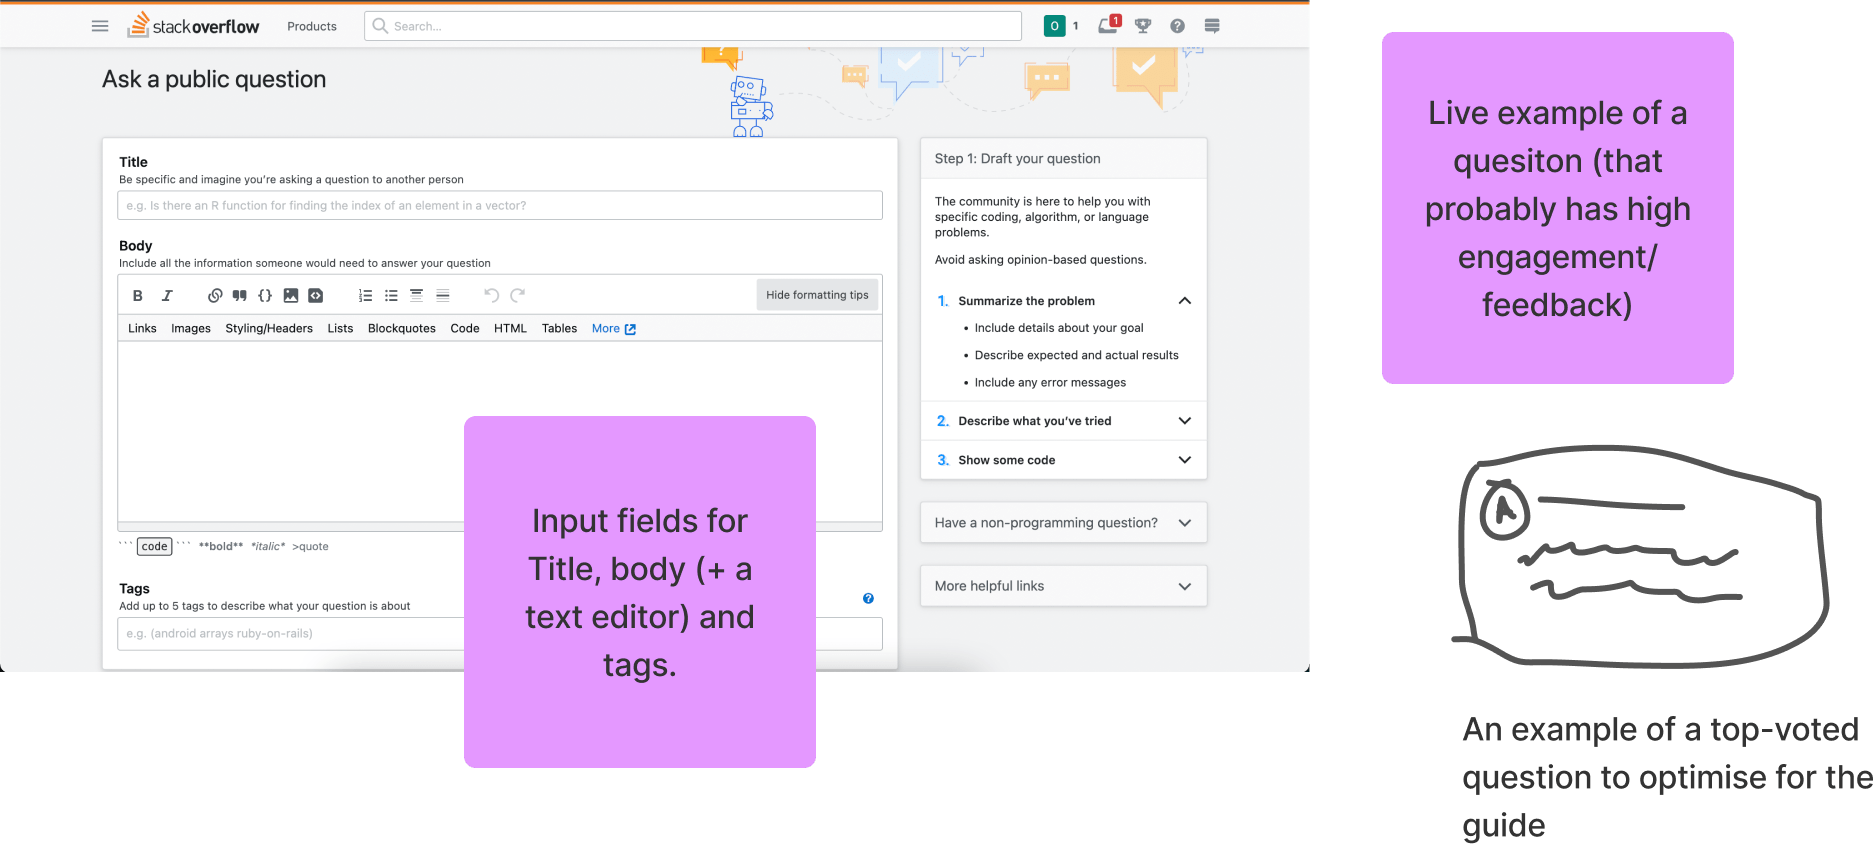Click the reputation count '1' in header
This screenshot has height=844, width=1873.
[1076, 26]
